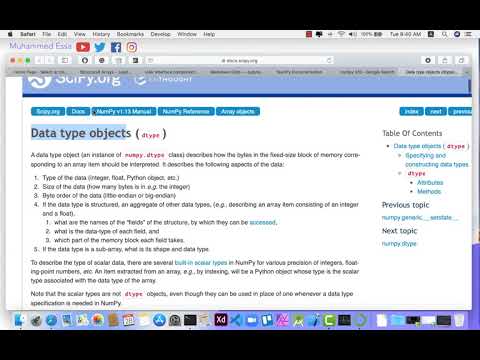Switch to the NumPy Documentation tab

tap(299, 72)
